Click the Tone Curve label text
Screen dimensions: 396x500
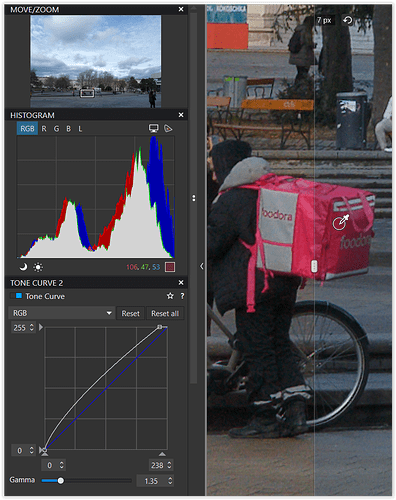45,296
